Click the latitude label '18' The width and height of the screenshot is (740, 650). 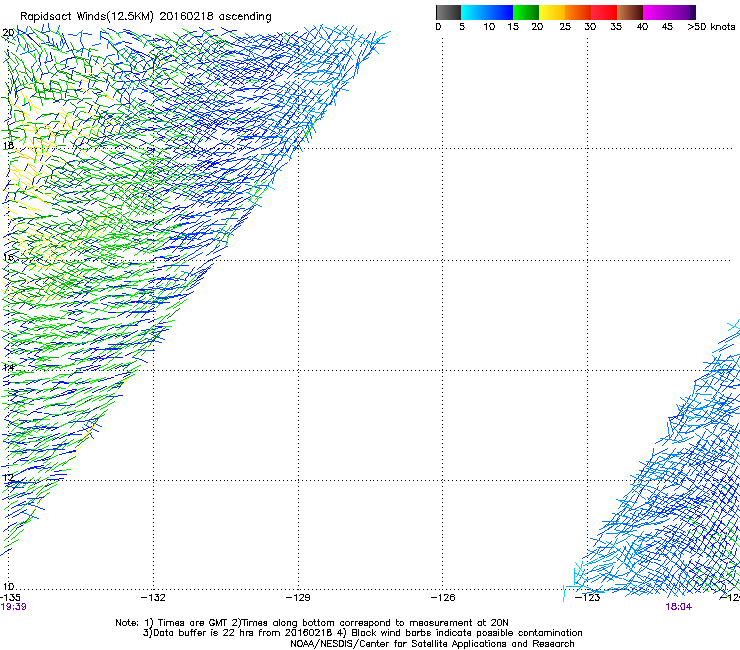pos(8,146)
